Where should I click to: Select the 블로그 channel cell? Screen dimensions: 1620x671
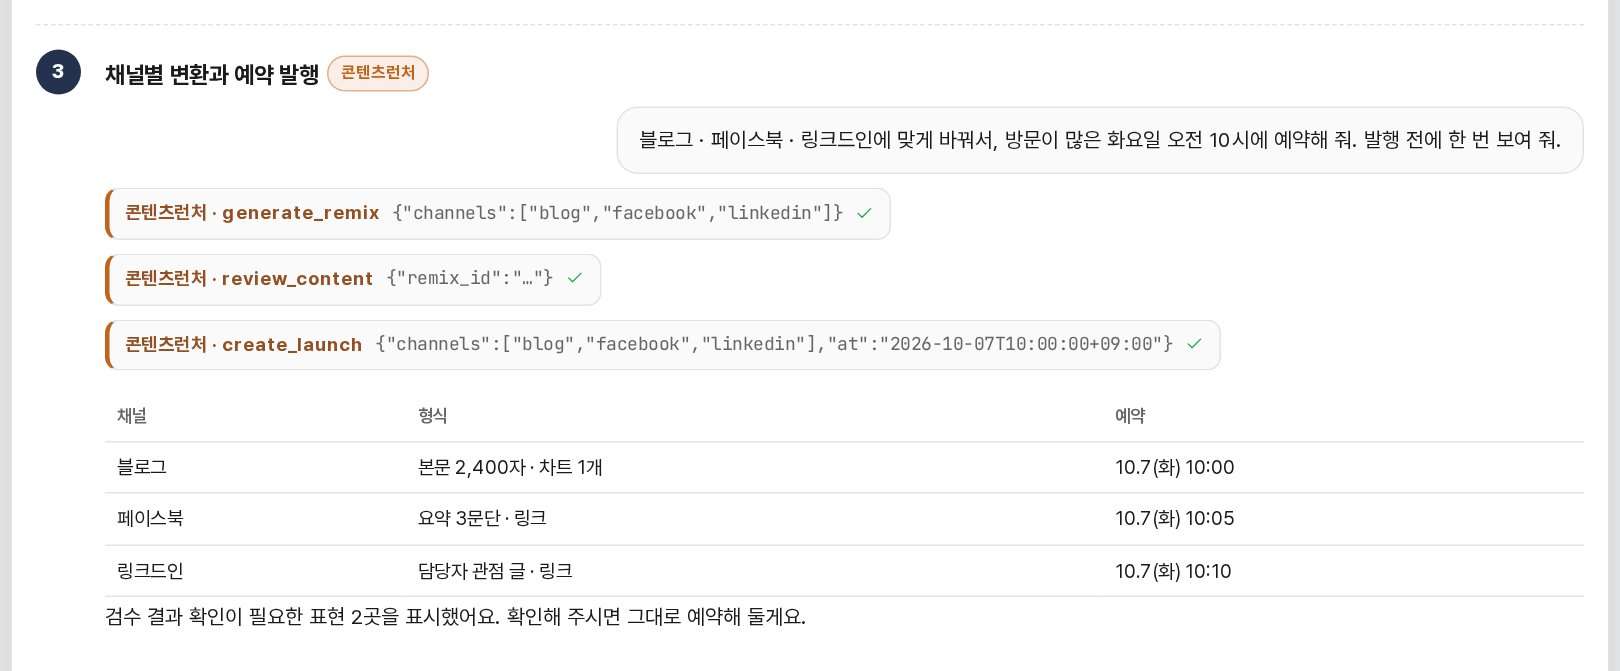click(x=142, y=467)
